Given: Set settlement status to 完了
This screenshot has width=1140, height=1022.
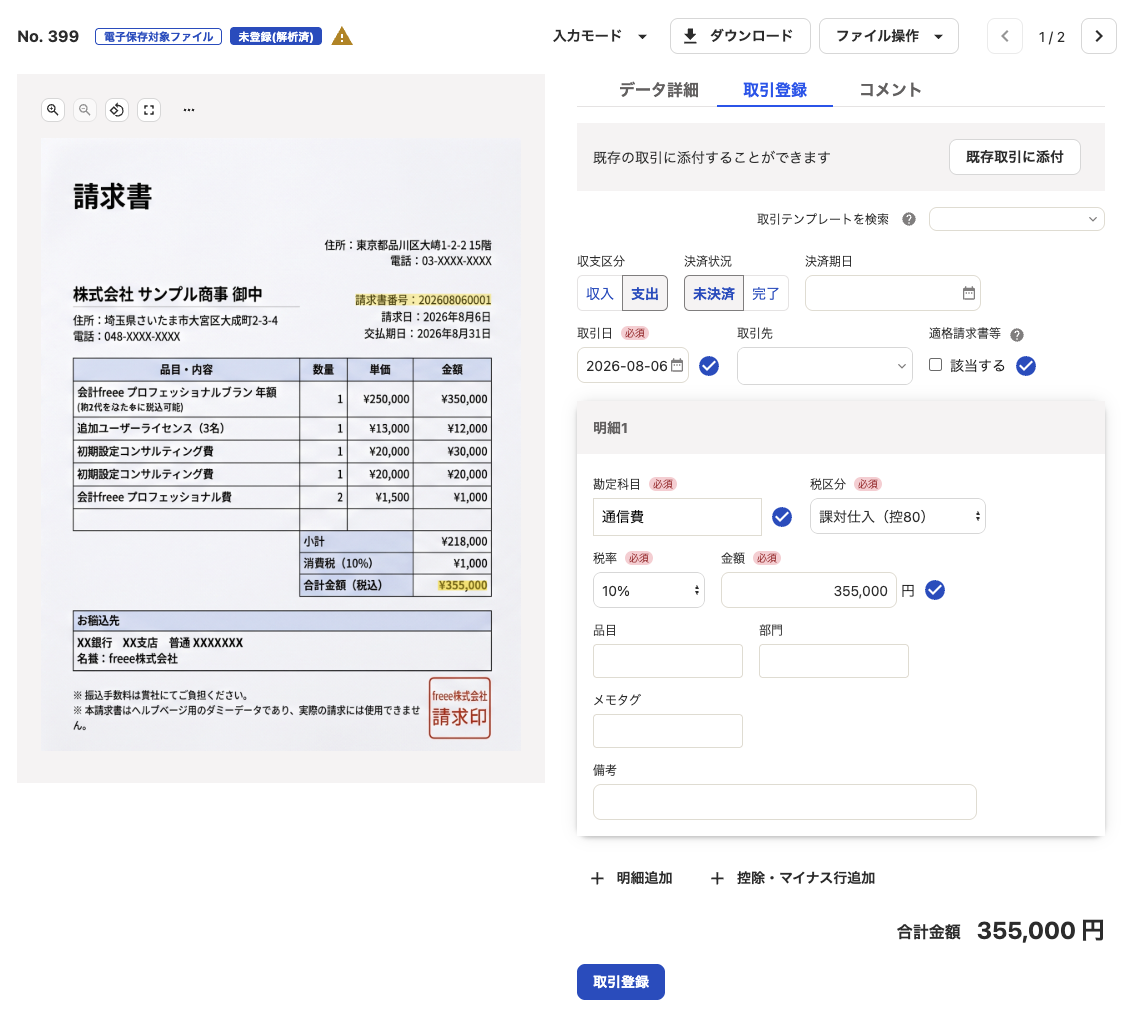Looking at the screenshot, I should [766, 294].
